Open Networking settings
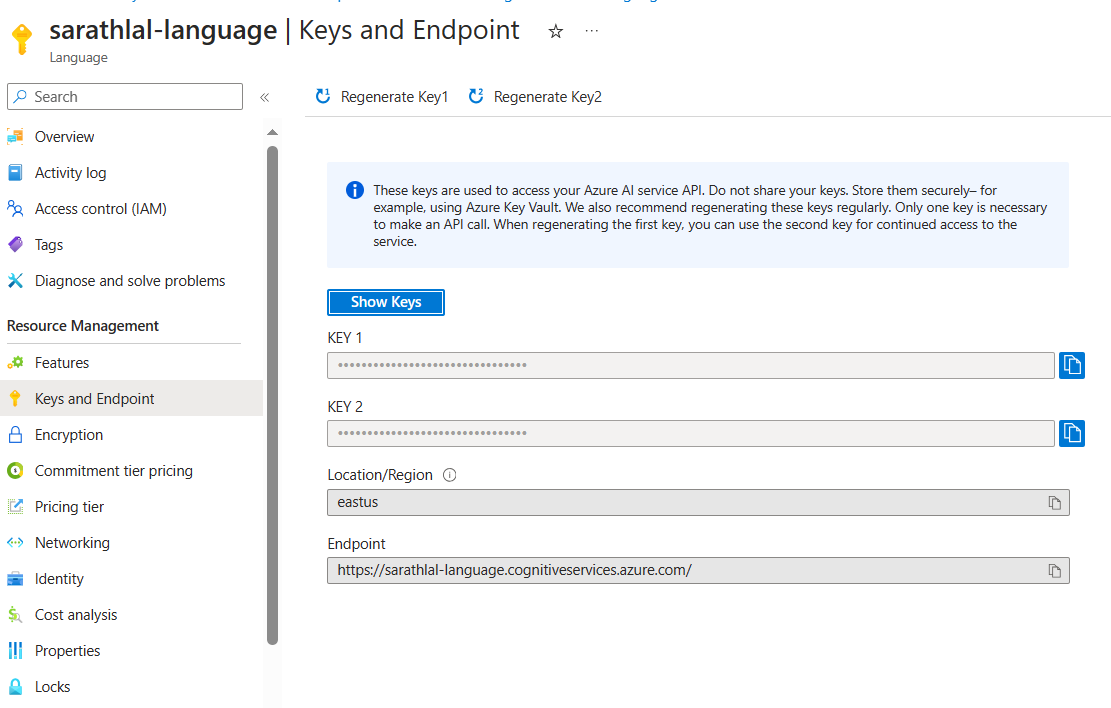Screen dimensions: 1111x708 [73, 542]
